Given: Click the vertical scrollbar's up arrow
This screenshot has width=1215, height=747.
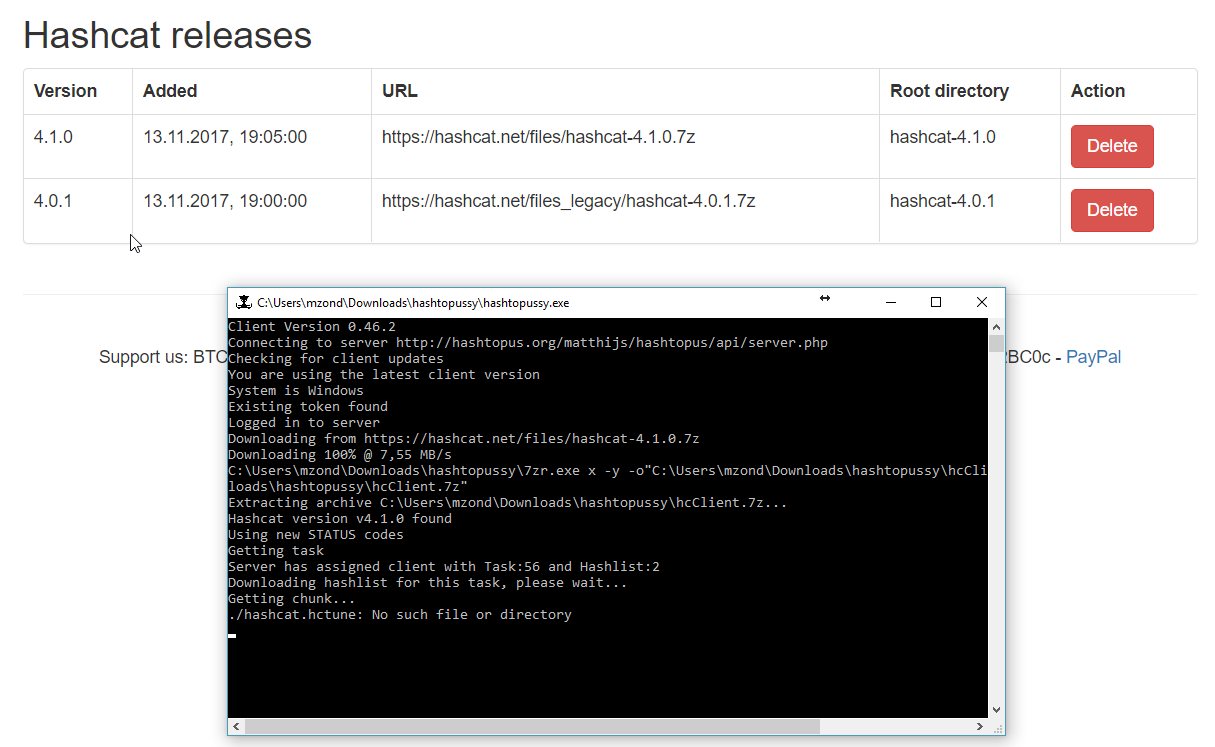Looking at the screenshot, I should tap(996, 325).
